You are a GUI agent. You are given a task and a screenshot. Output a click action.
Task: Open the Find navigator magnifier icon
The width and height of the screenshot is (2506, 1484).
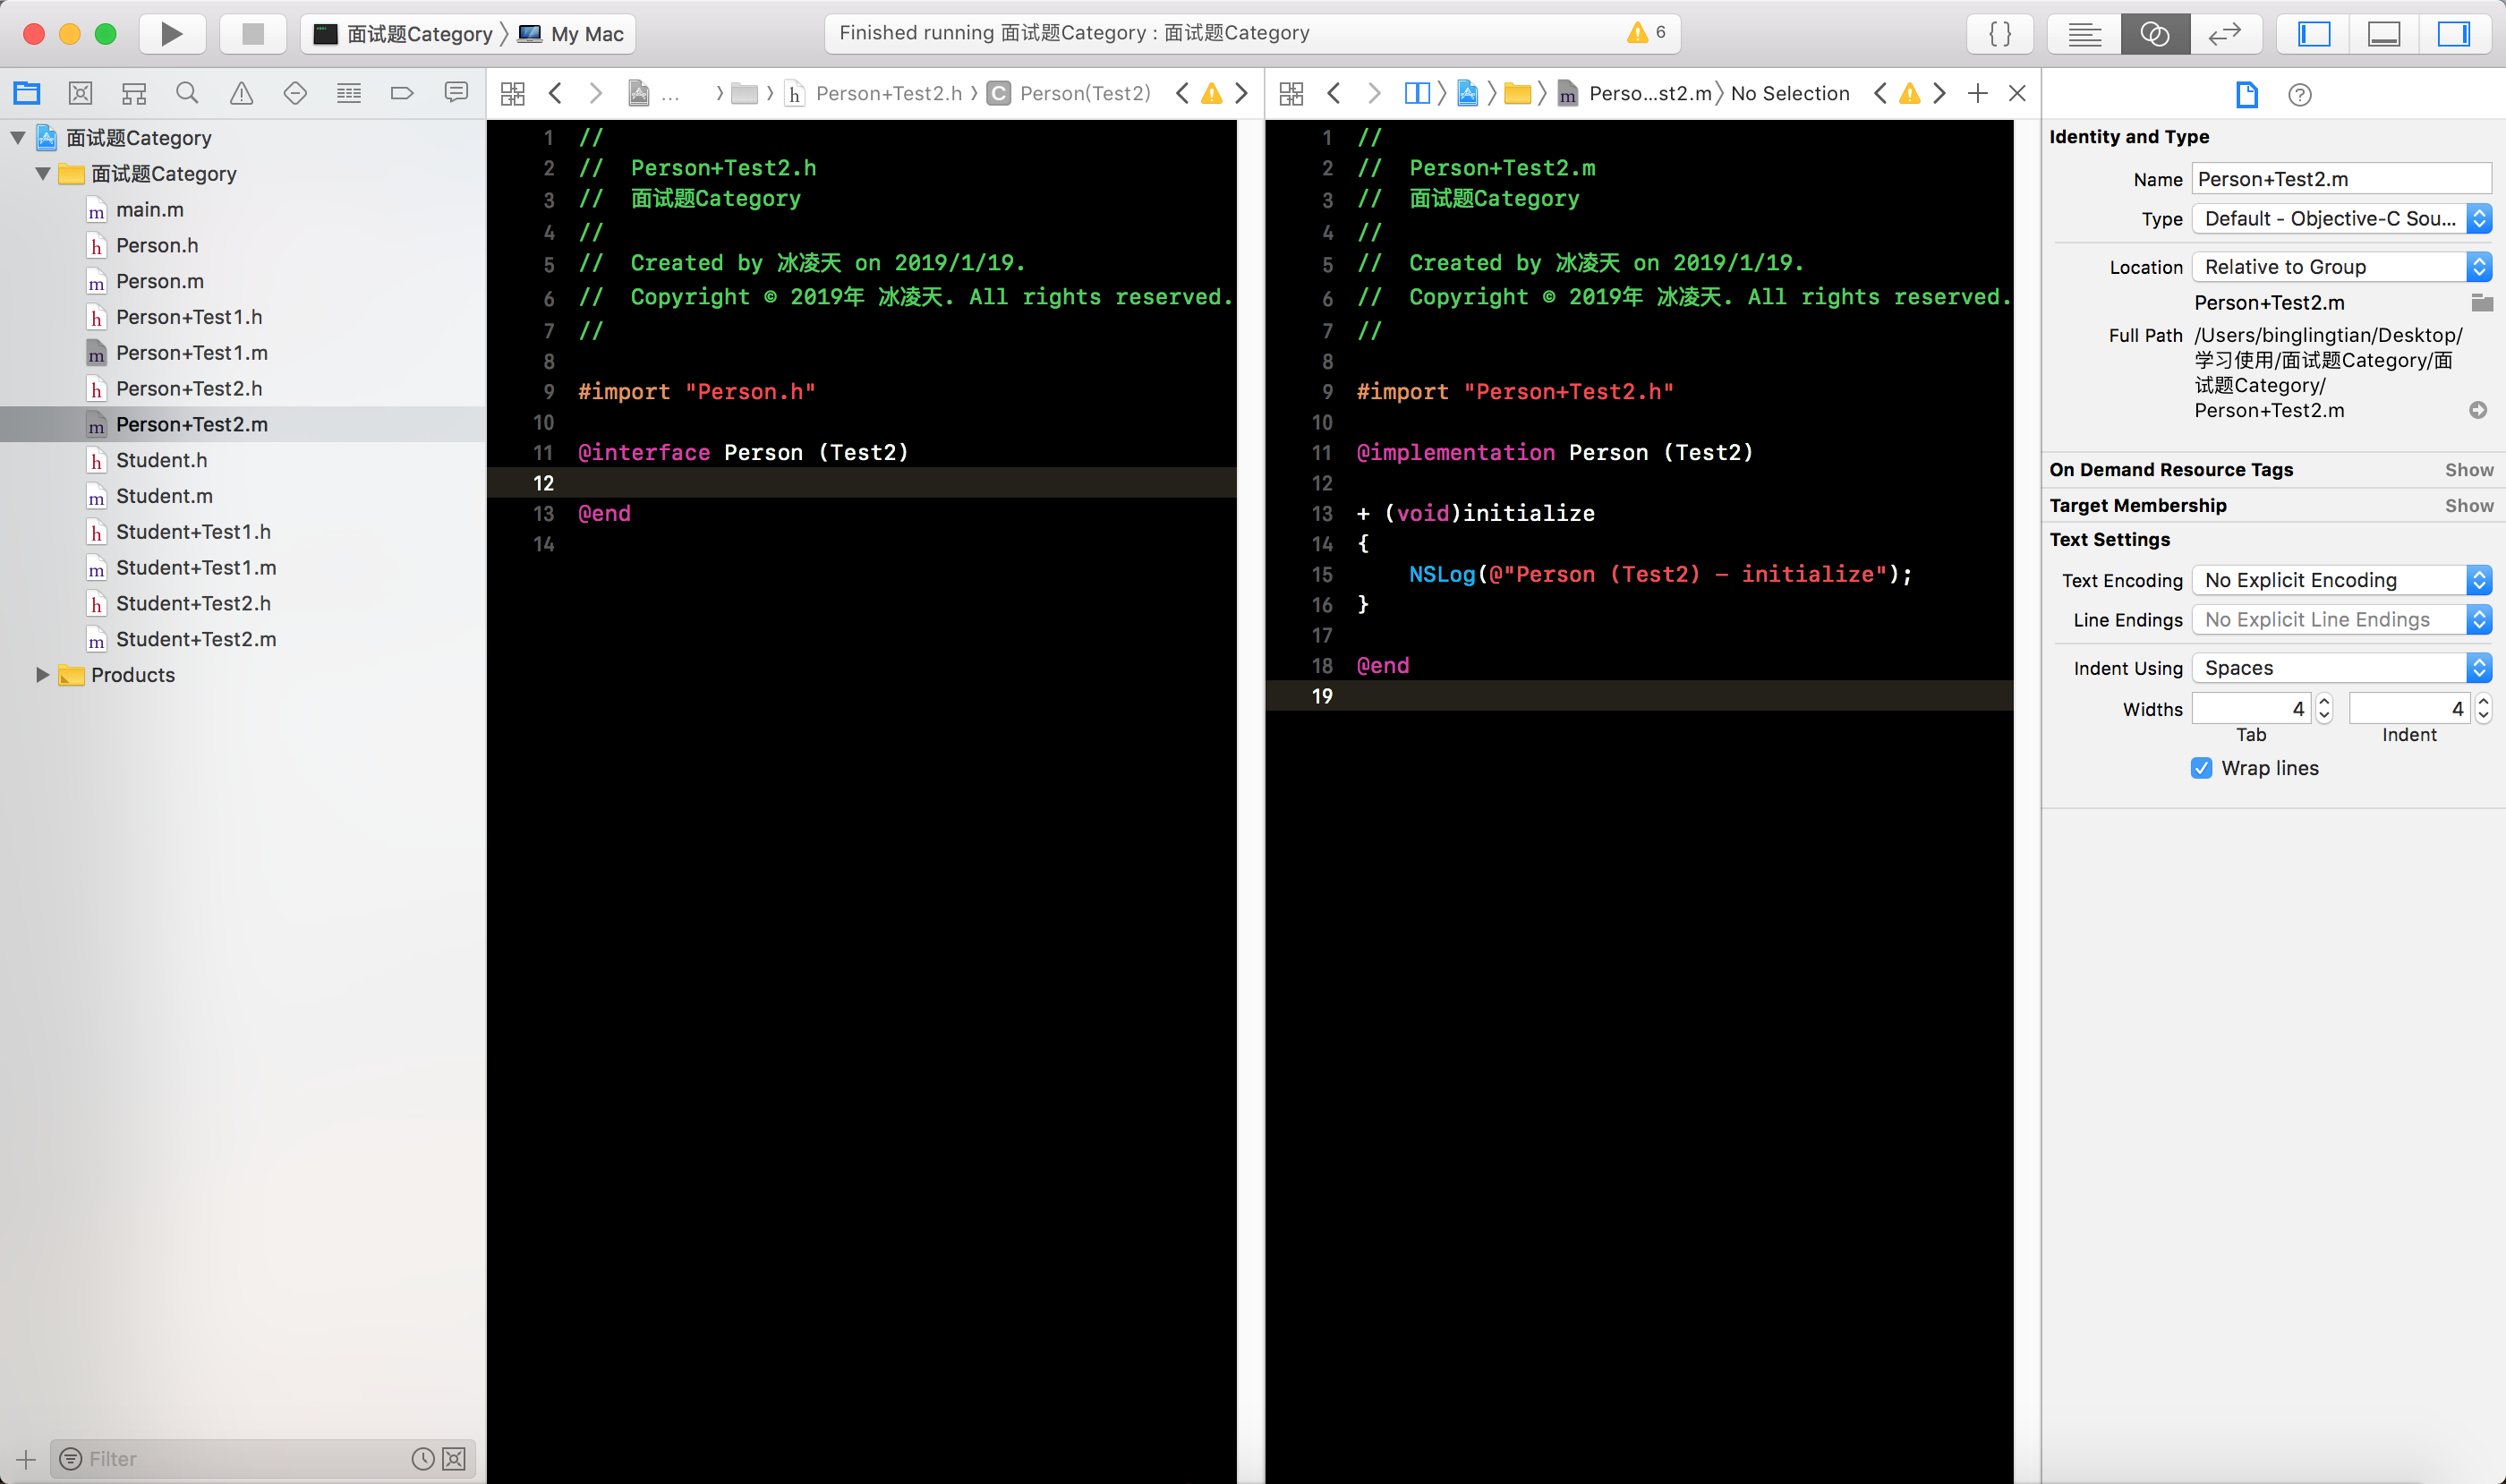point(187,93)
